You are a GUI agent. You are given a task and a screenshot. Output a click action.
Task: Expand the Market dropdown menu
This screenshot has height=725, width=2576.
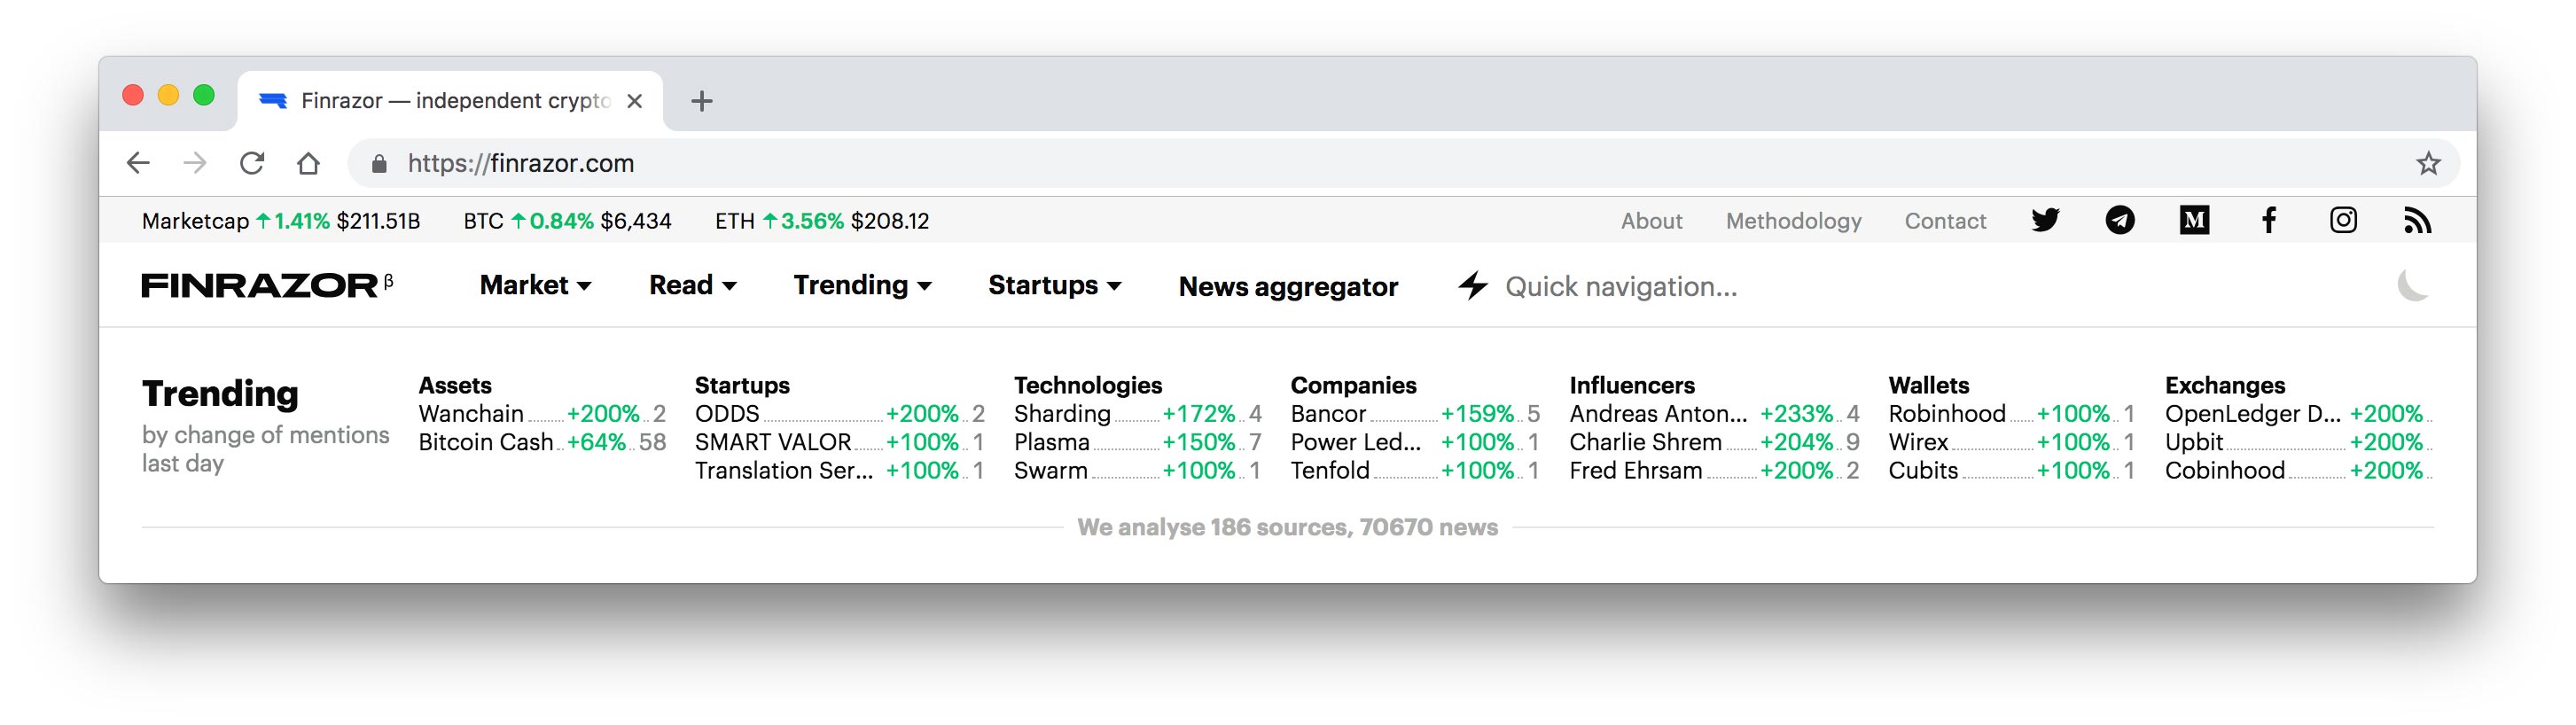point(535,286)
